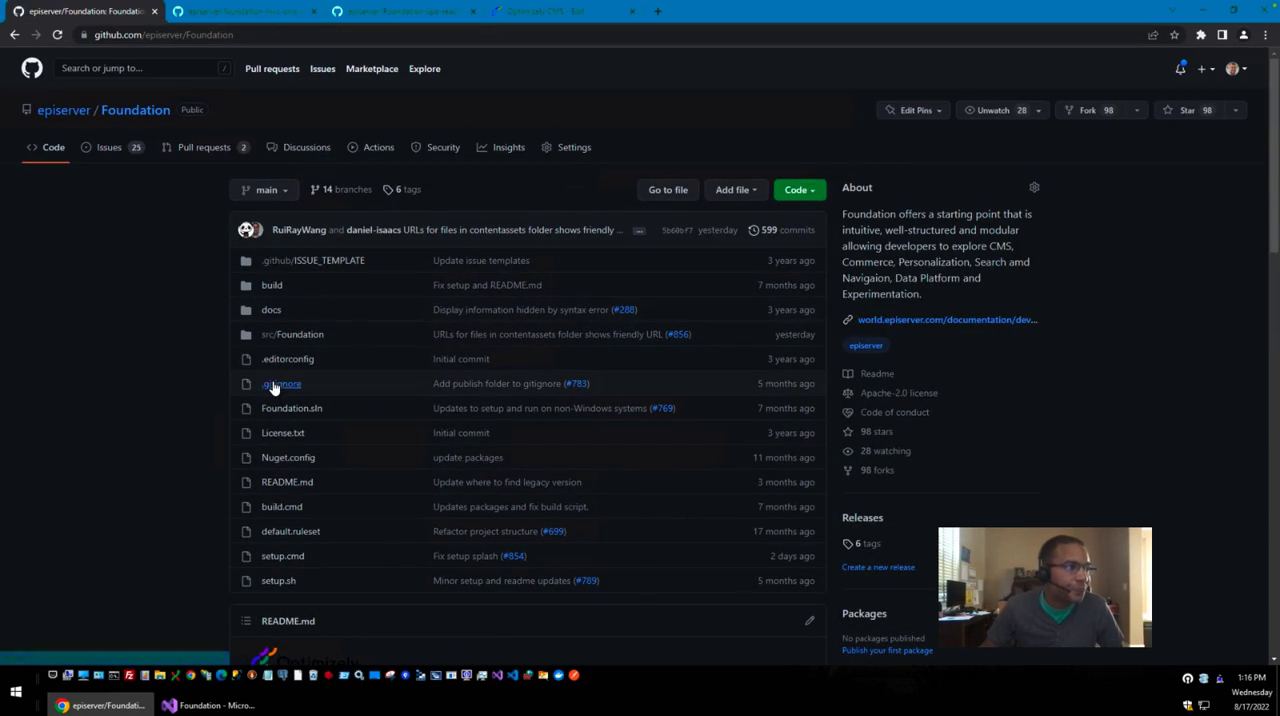This screenshot has height=716, width=1280.
Task: Switch to repository Pull requests tab
Action: [x=204, y=147]
